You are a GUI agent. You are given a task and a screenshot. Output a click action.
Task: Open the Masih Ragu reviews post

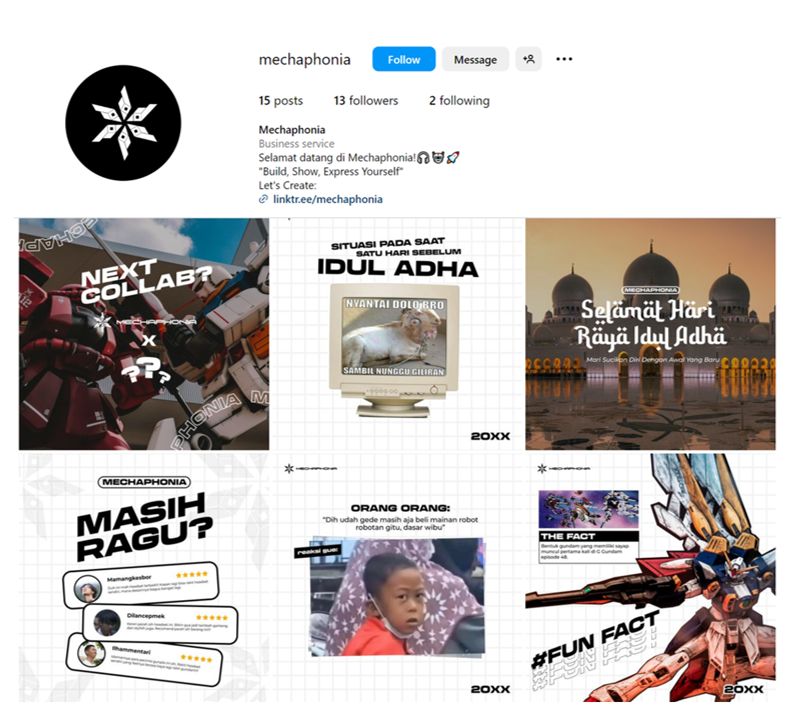tap(144, 577)
